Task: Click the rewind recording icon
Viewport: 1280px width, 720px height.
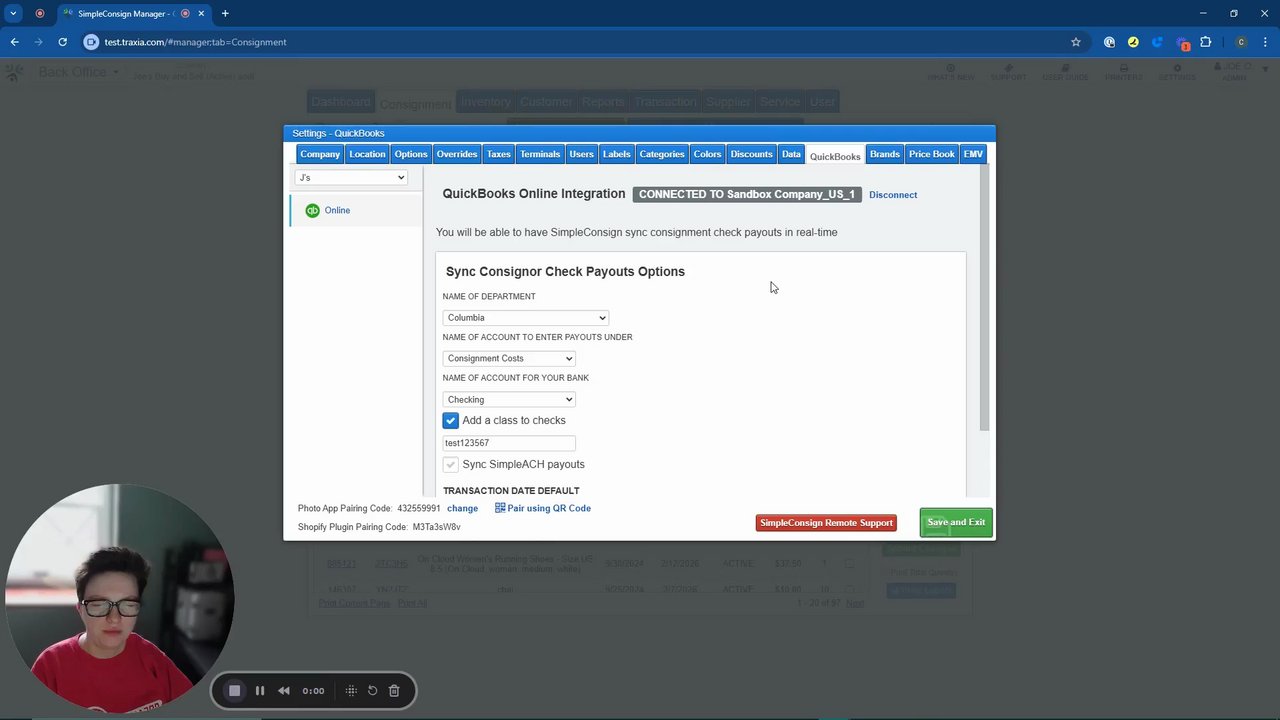Action: (x=284, y=690)
